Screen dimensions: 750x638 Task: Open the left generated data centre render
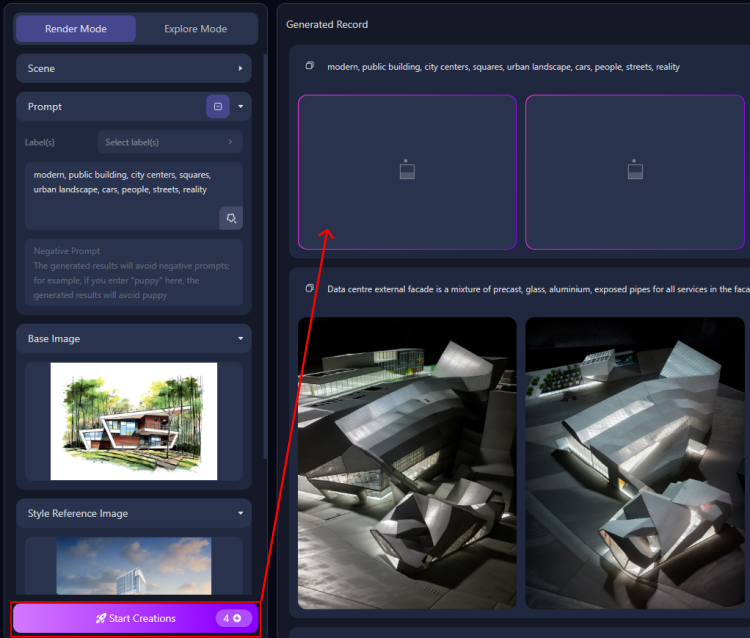click(x=407, y=463)
